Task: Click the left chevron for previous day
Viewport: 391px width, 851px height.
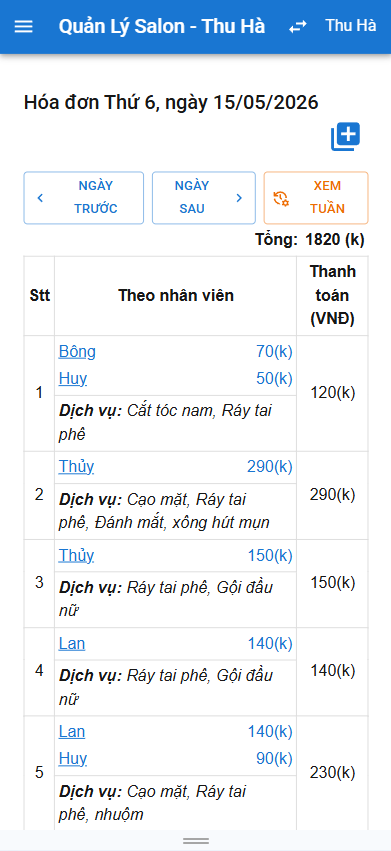Action: pos(40,198)
